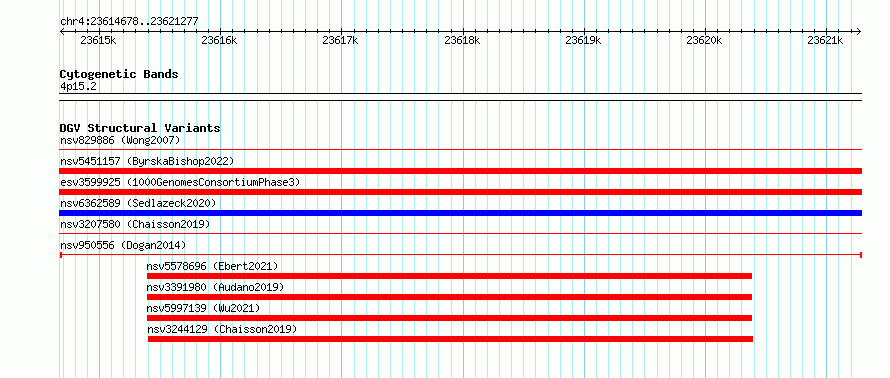Click the thin red line of nsv829886
This screenshot has height=378, width=890.
460,150
